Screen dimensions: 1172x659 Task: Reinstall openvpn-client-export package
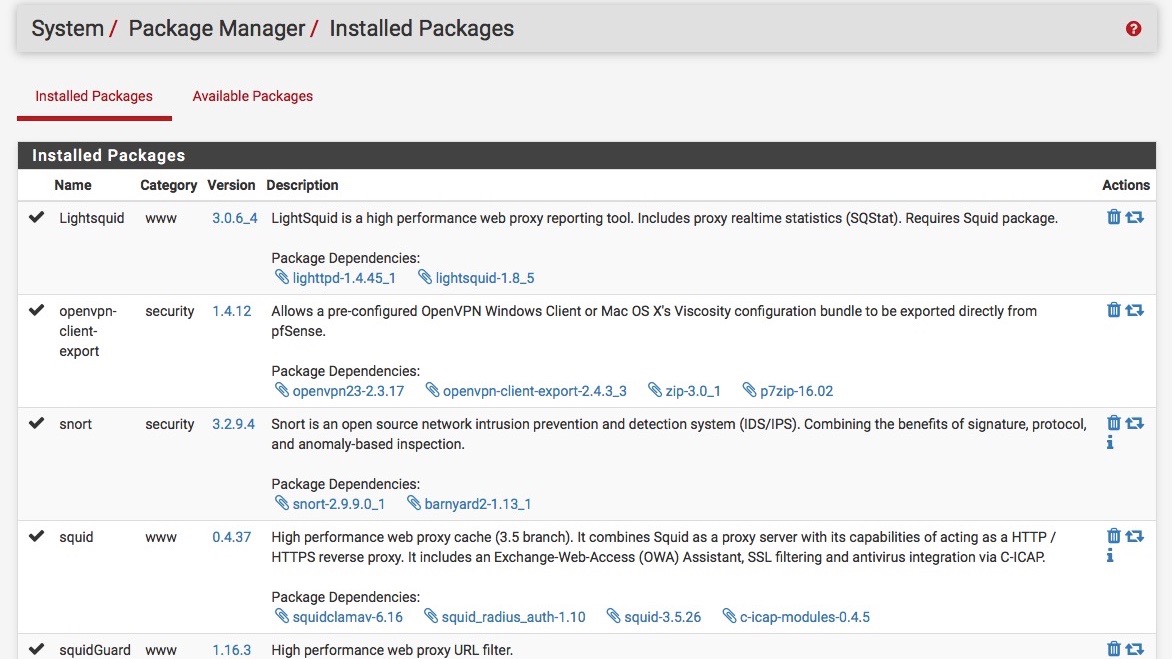coord(1135,309)
